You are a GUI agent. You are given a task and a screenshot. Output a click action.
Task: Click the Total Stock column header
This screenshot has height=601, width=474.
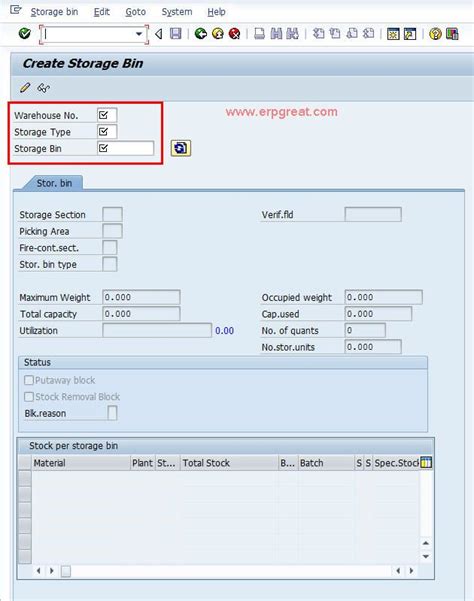tap(229, 463)
